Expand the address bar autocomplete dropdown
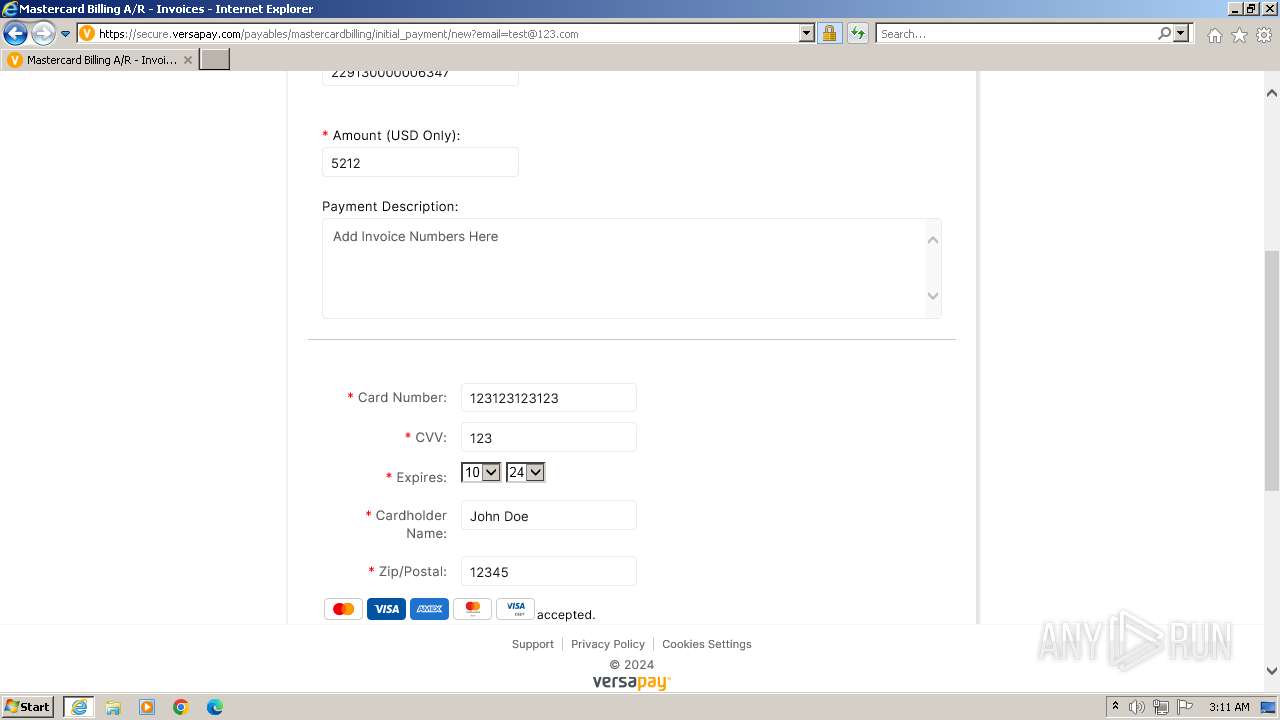 (x=807, y=34)
